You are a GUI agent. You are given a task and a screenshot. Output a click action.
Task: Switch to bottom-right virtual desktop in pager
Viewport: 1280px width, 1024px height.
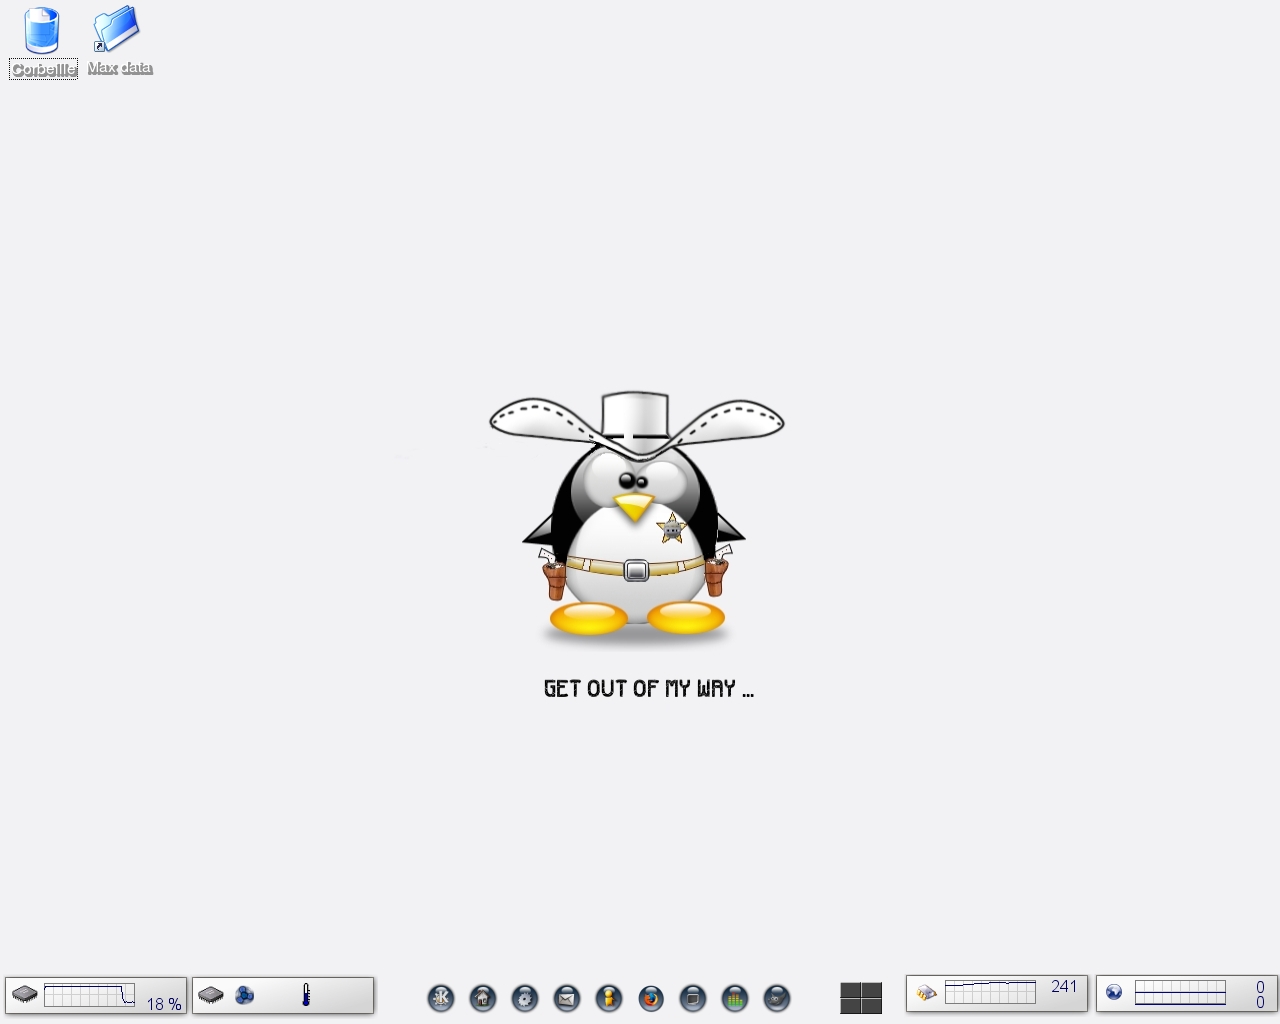(872, 1006)
